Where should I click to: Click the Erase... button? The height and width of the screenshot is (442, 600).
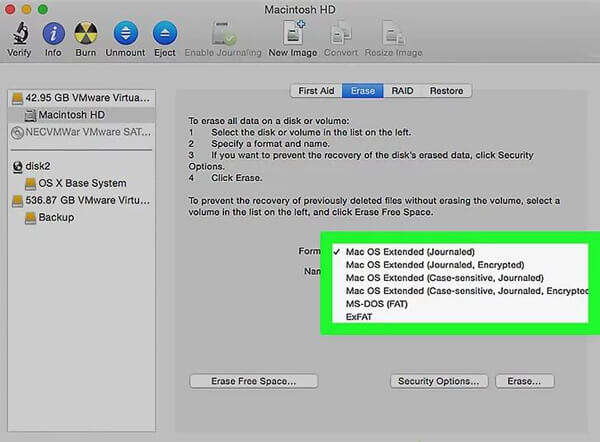[523, 381]
